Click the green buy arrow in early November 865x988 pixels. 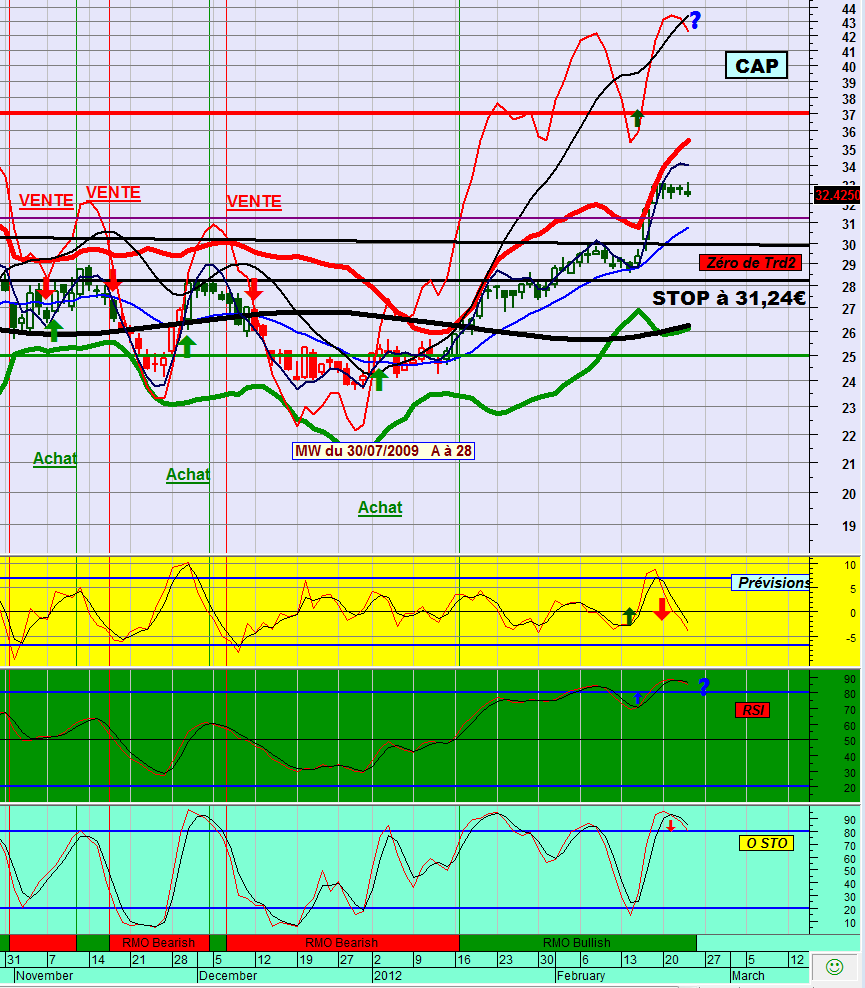pyautogui.click(x=54, y=330)
